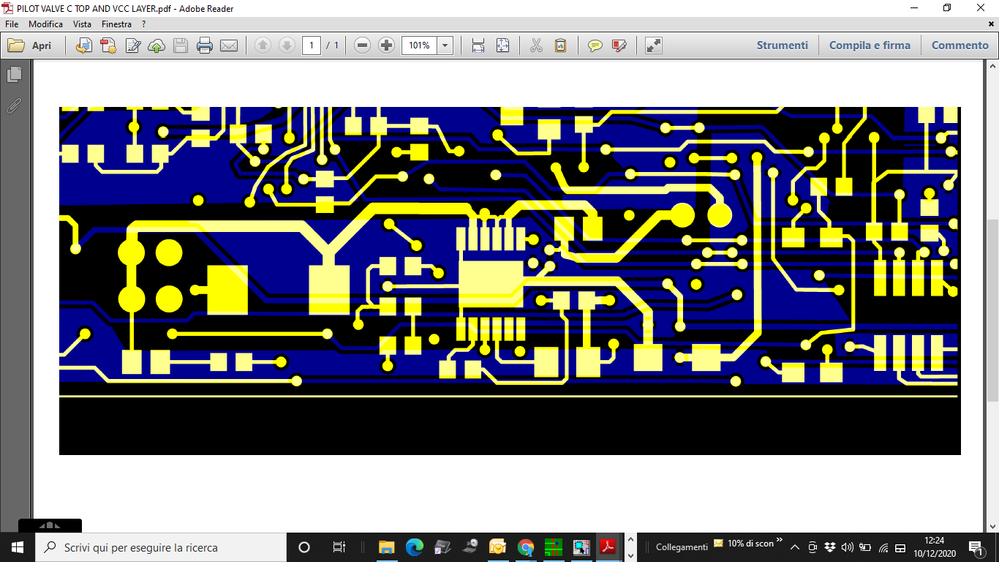Click the fit page width icon

[478, 45]
